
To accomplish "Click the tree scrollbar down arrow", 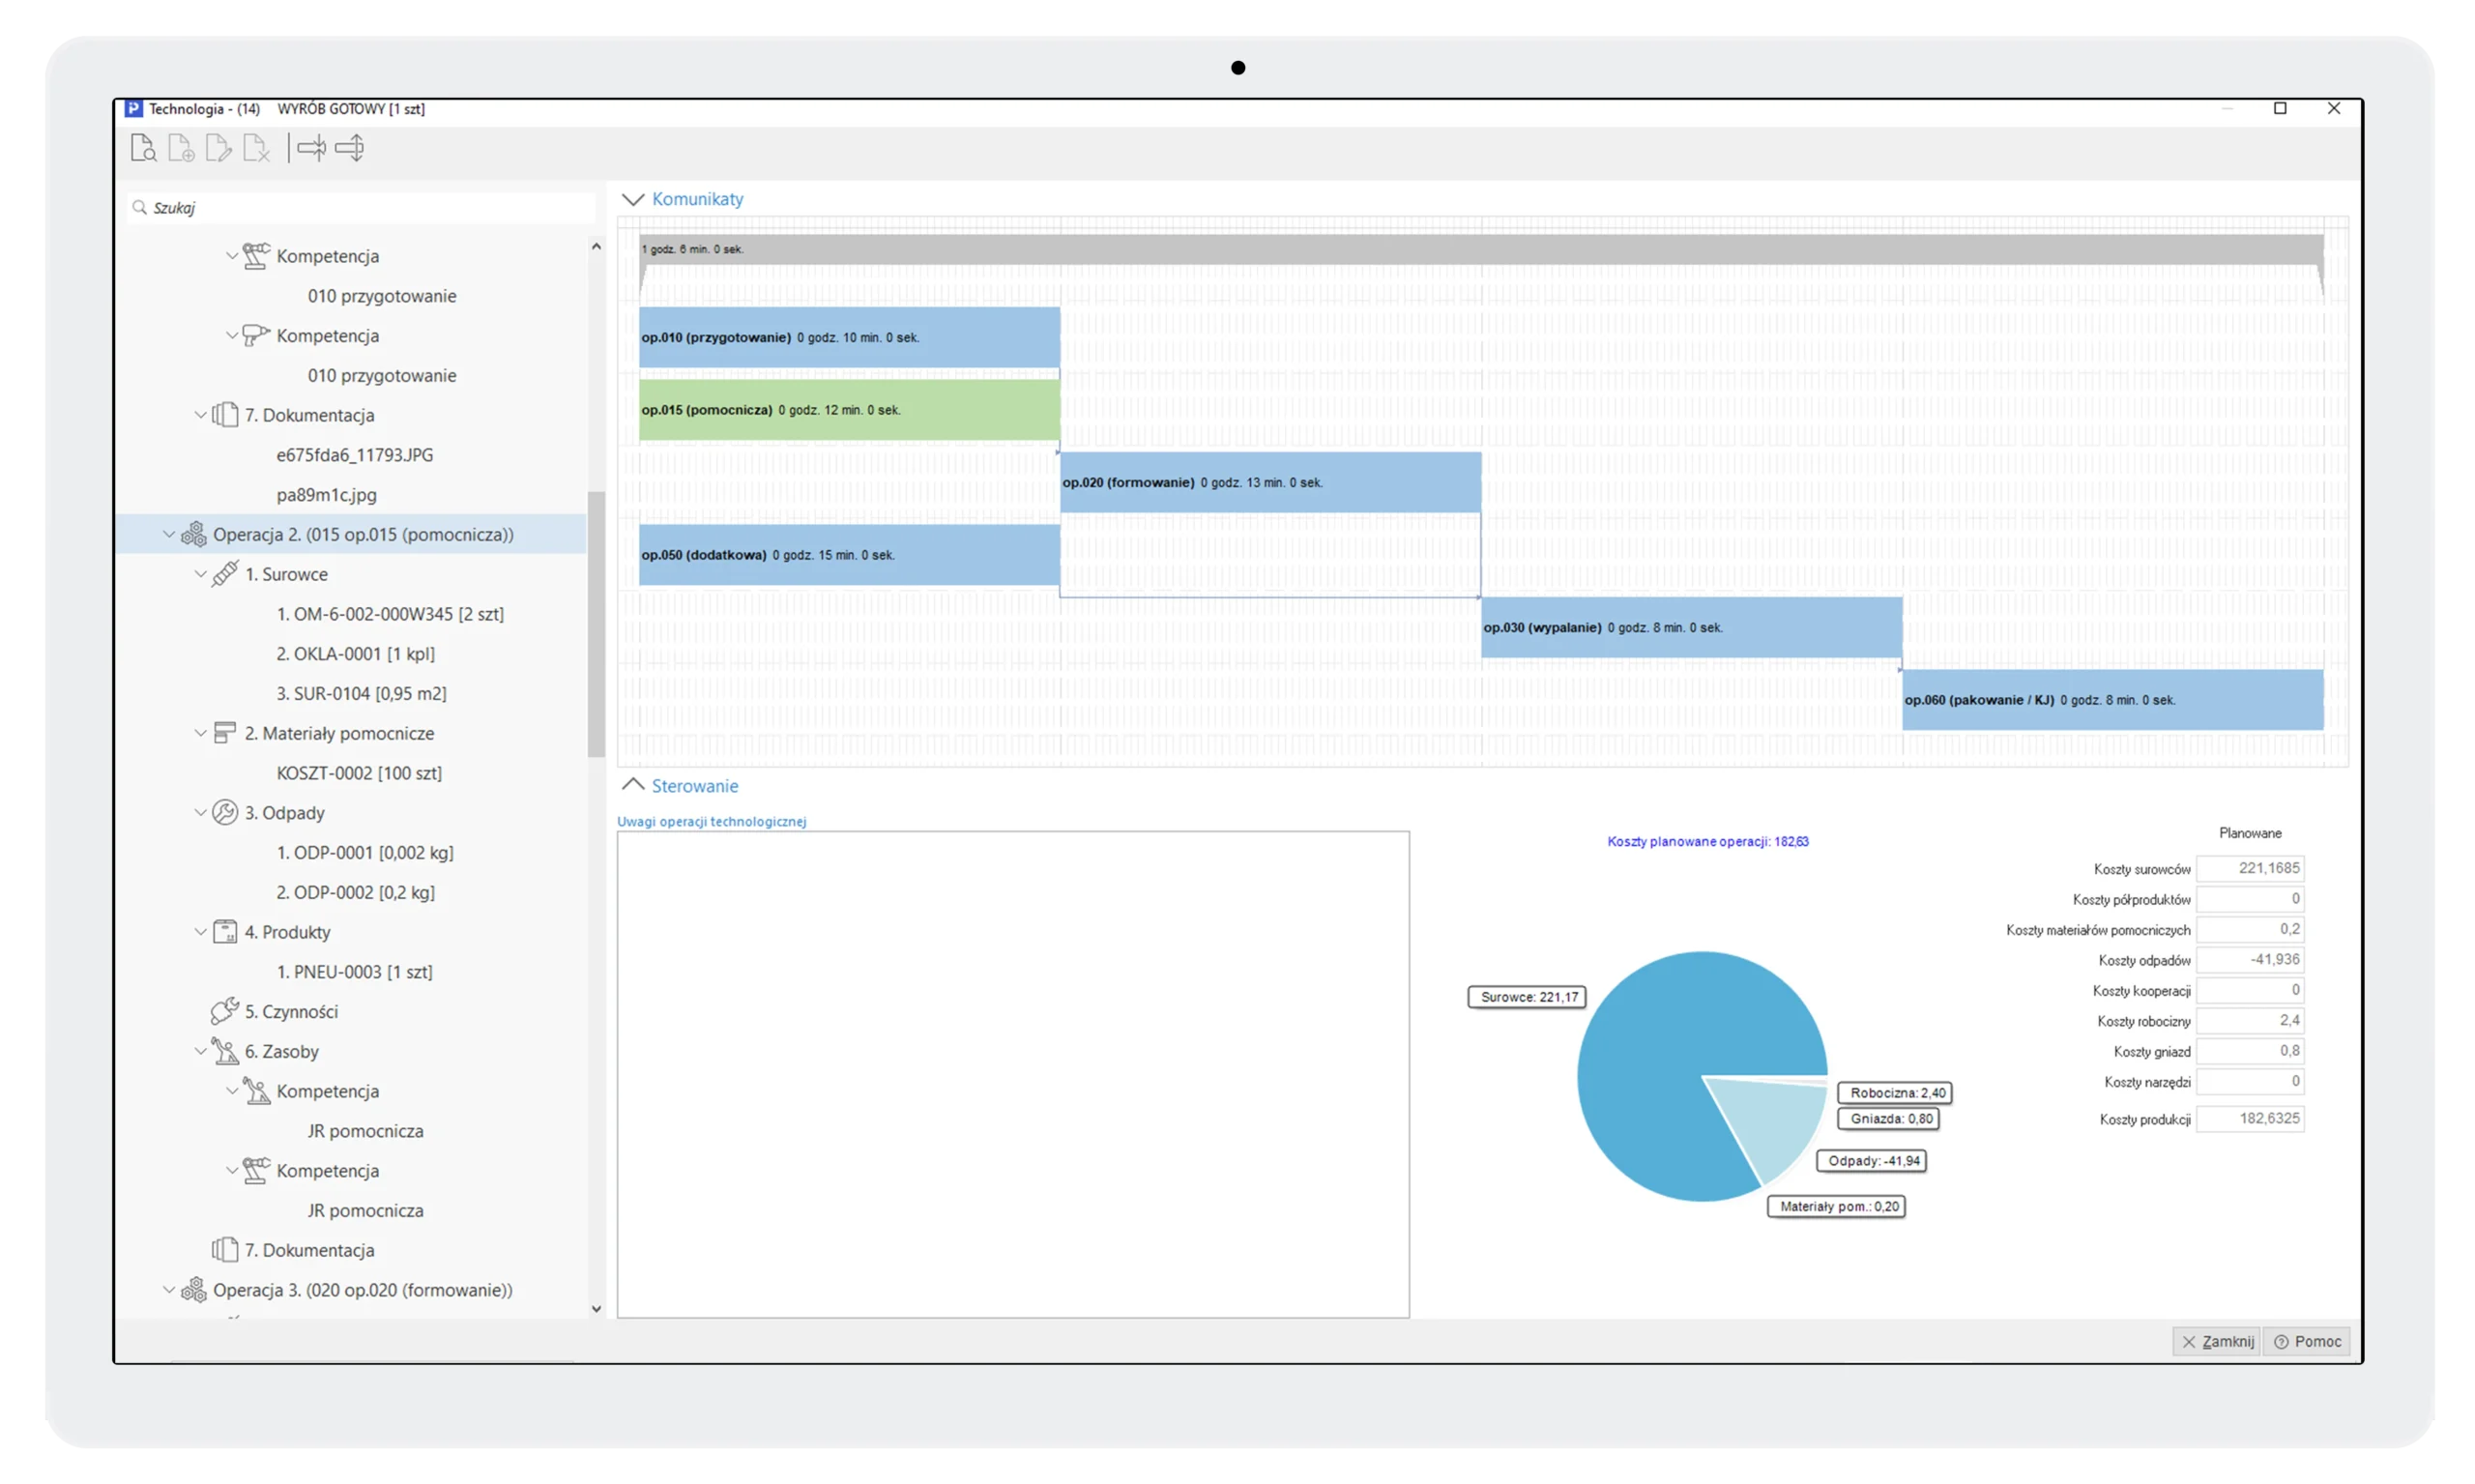I will (597, 1308).
